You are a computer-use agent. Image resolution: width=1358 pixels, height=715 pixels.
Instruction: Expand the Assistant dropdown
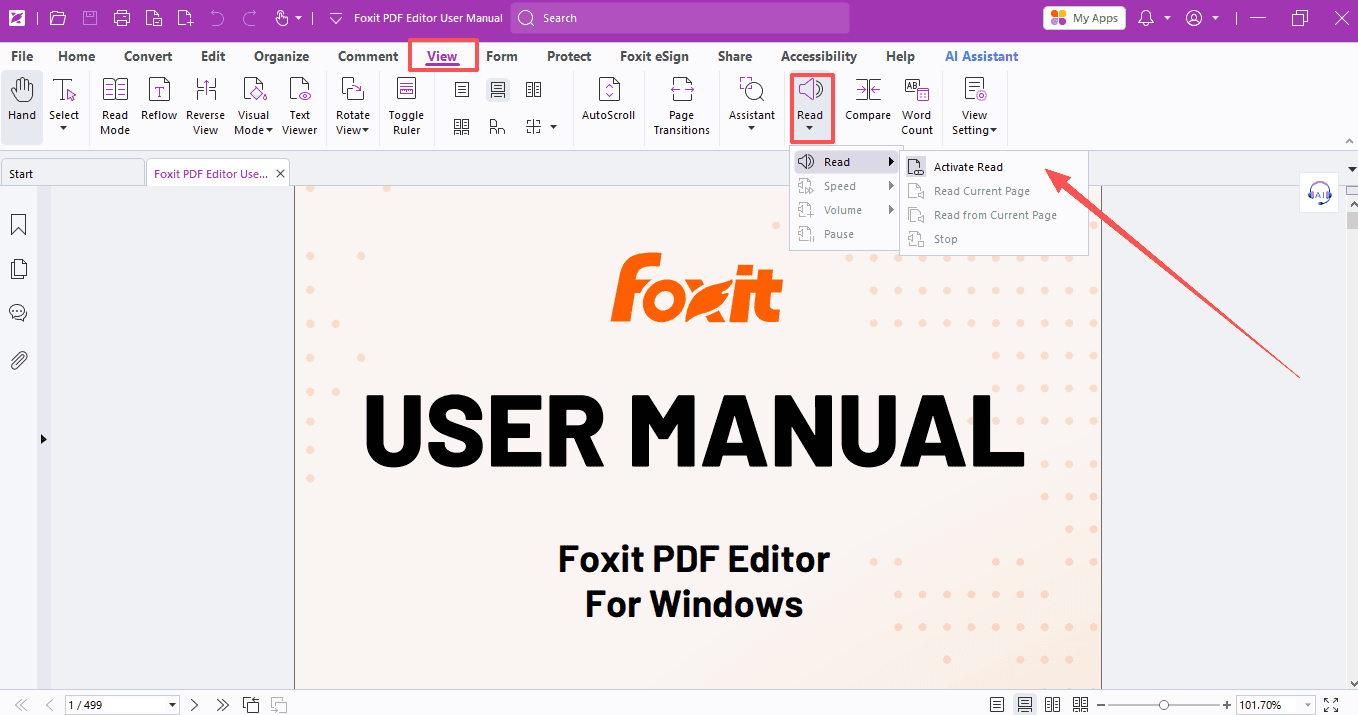click(752, 129)
